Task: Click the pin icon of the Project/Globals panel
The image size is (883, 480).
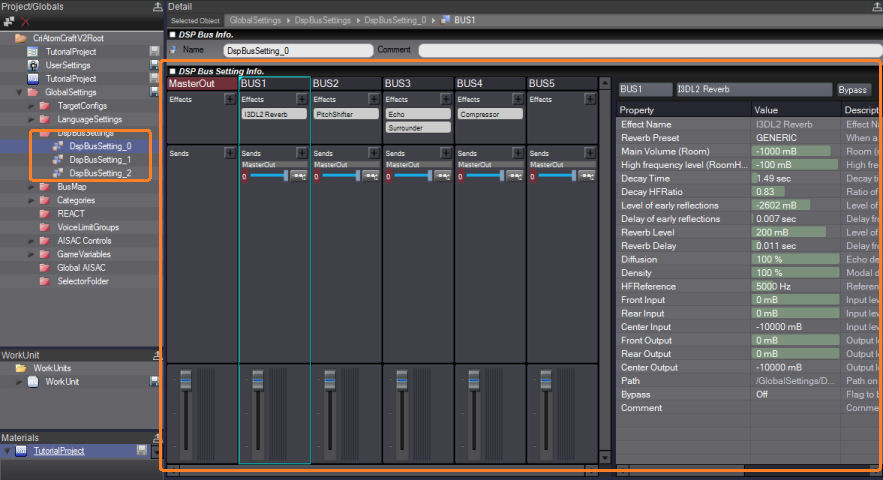Action: click(x=158, y=7)
